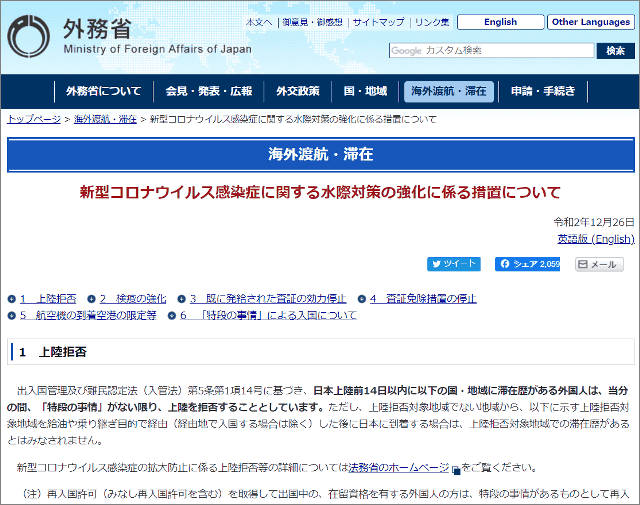
Task: Open 外務省について navigation menu
Action: pos(104,91)
